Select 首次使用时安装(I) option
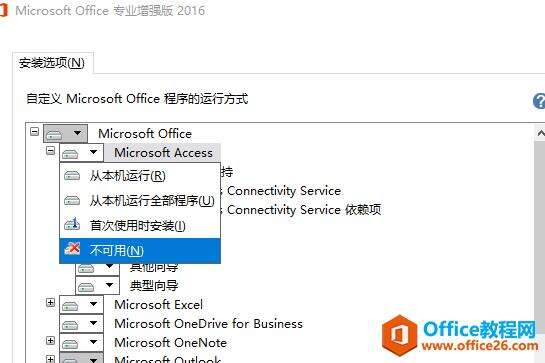Image resolution: width=545 pixels, height=363 pixels. pos(140,226)
